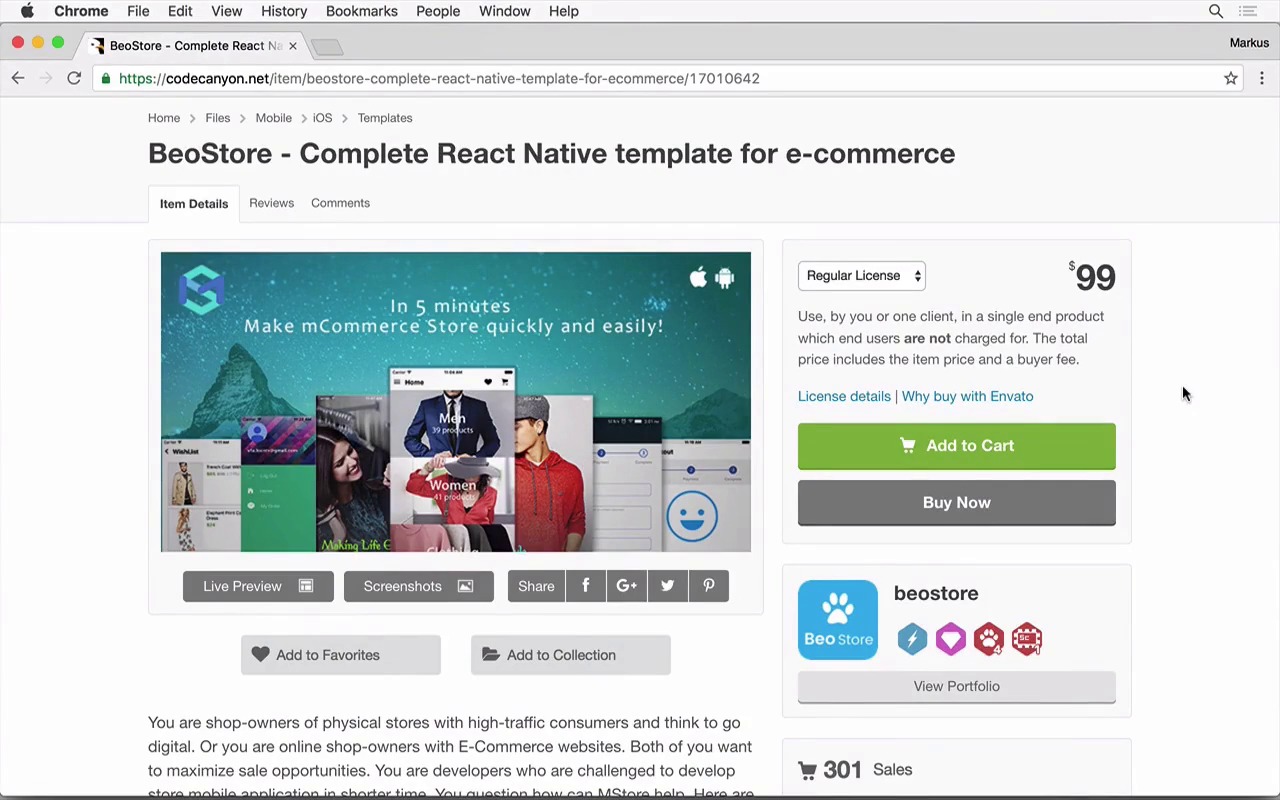Open the Bookmarks menu
Screen dimensions: 1280x800
[362, 11]
